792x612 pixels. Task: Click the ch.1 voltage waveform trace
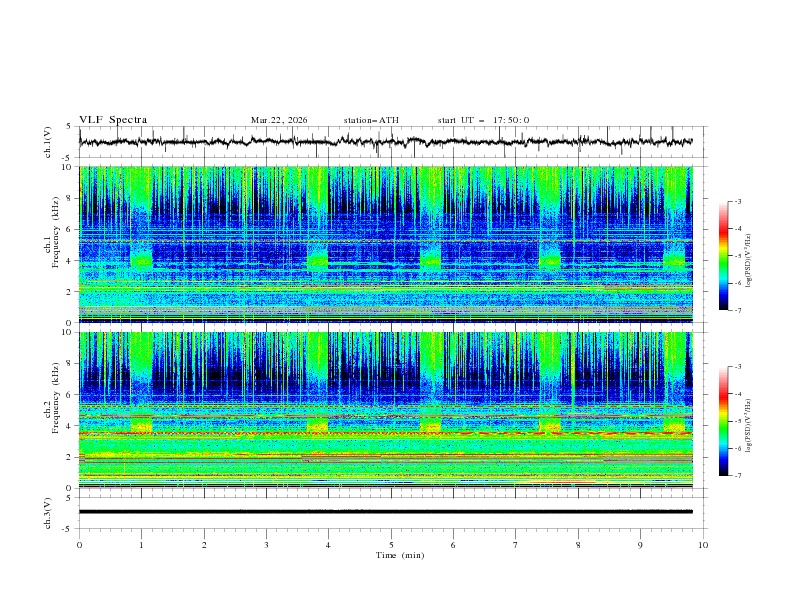click(385, 142)
